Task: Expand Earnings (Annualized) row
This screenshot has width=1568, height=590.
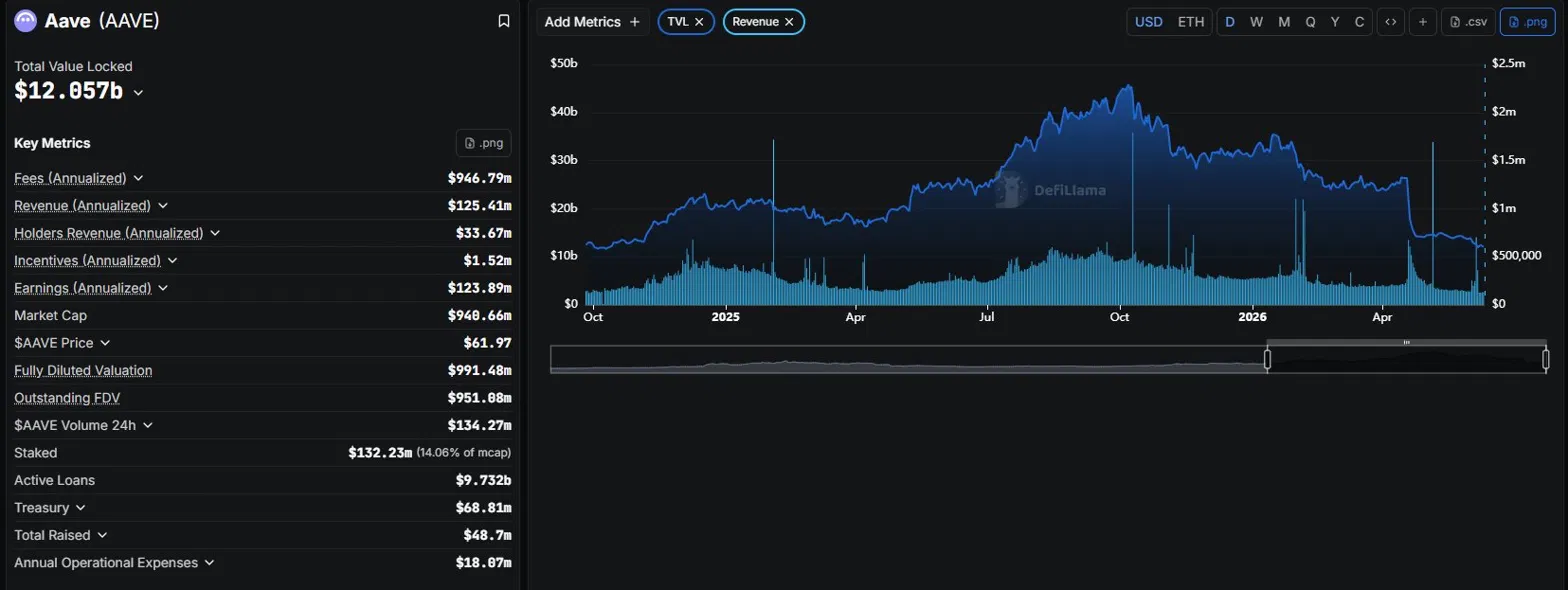Action: tap(163, 288)
